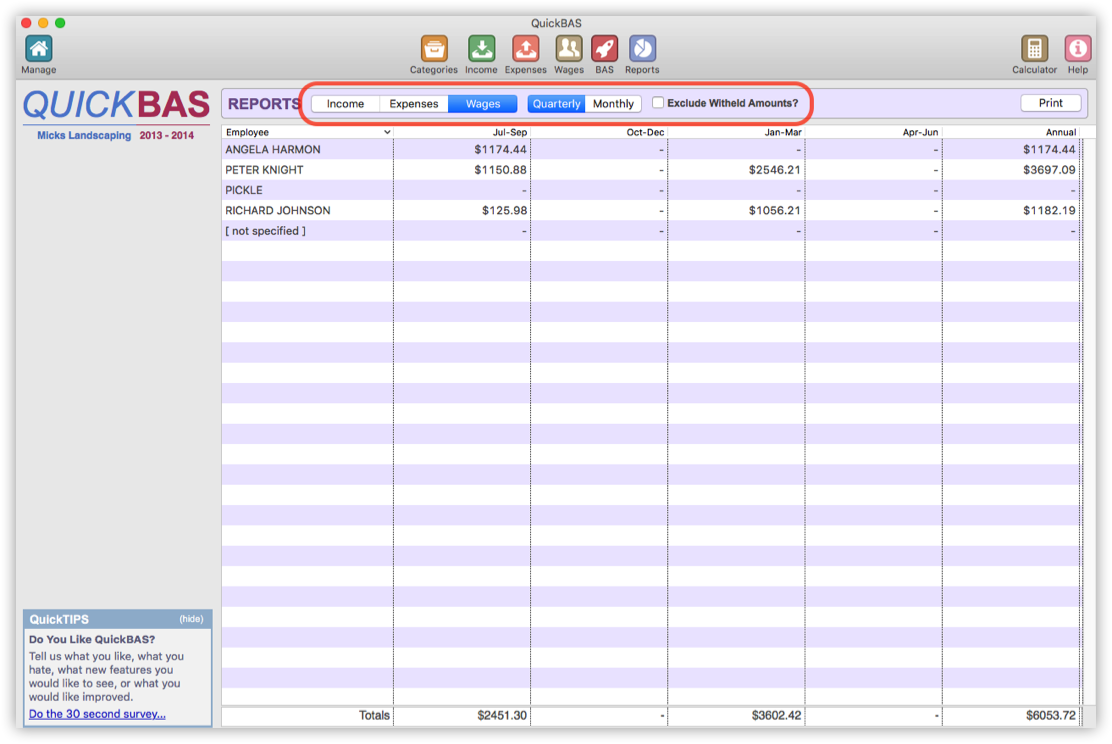
Task: Hide the QuickTIPS panel
Action: tap(191, 619)
